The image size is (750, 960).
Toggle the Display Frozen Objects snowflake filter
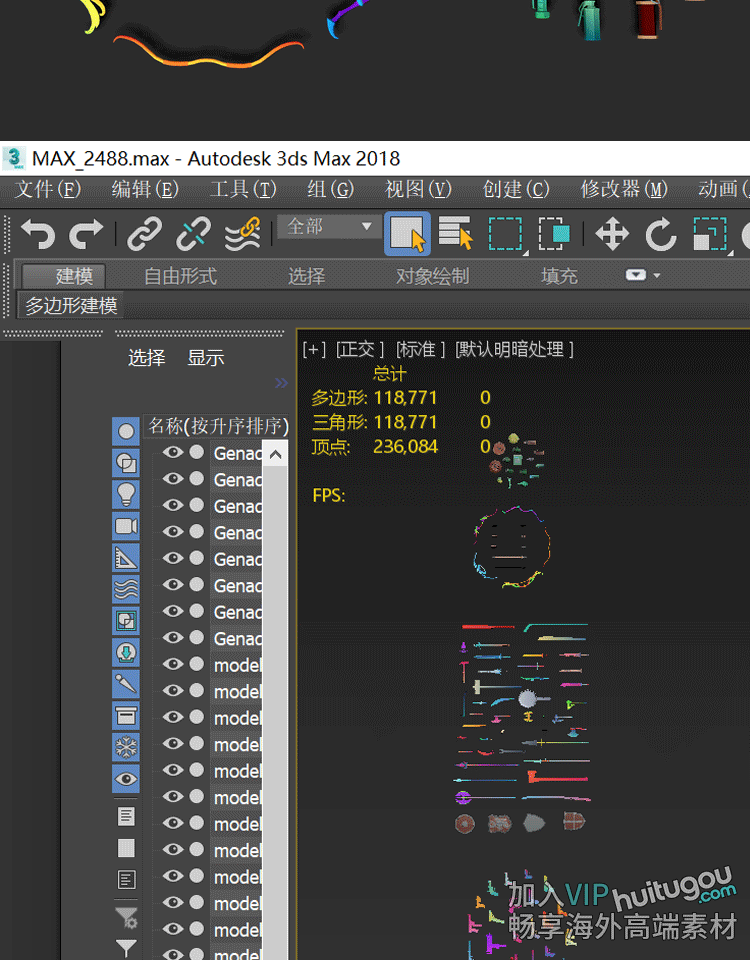click(x=126, y=748)
